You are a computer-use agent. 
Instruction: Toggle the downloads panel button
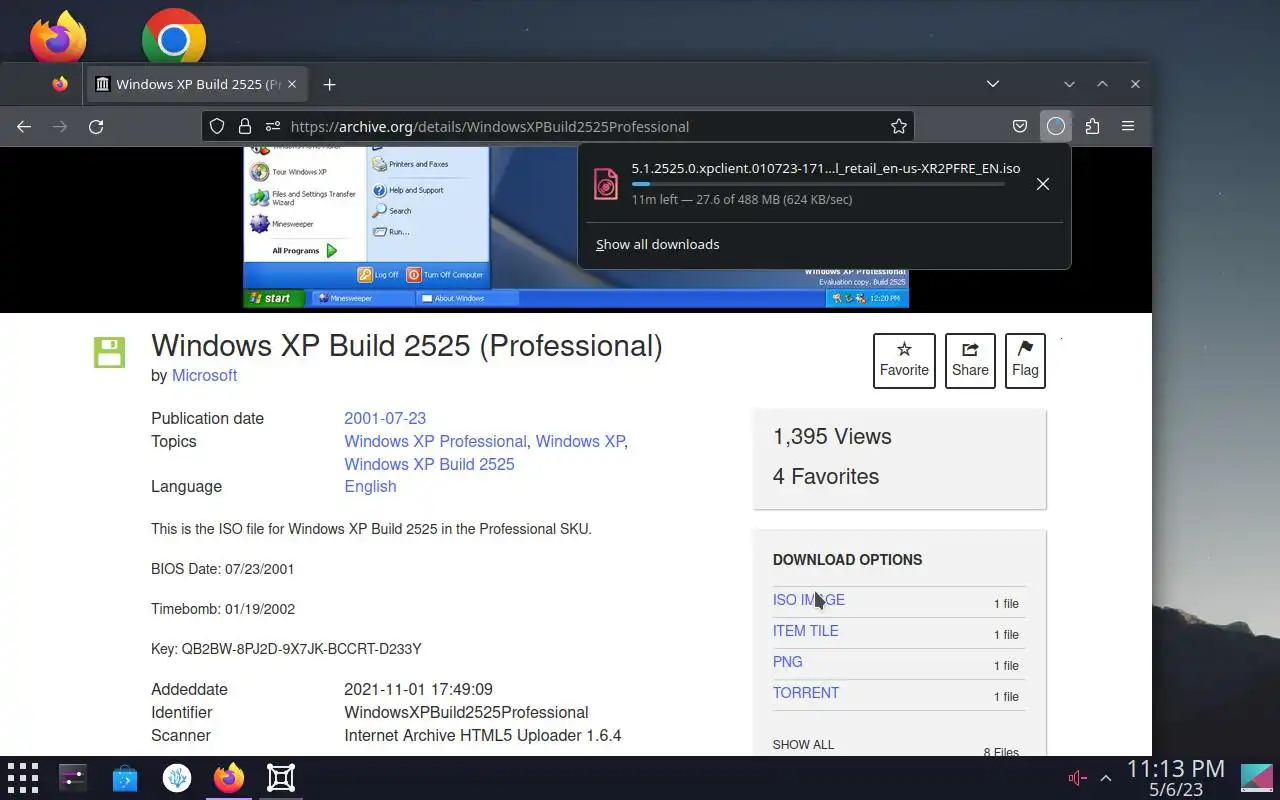click(1056, 126)
